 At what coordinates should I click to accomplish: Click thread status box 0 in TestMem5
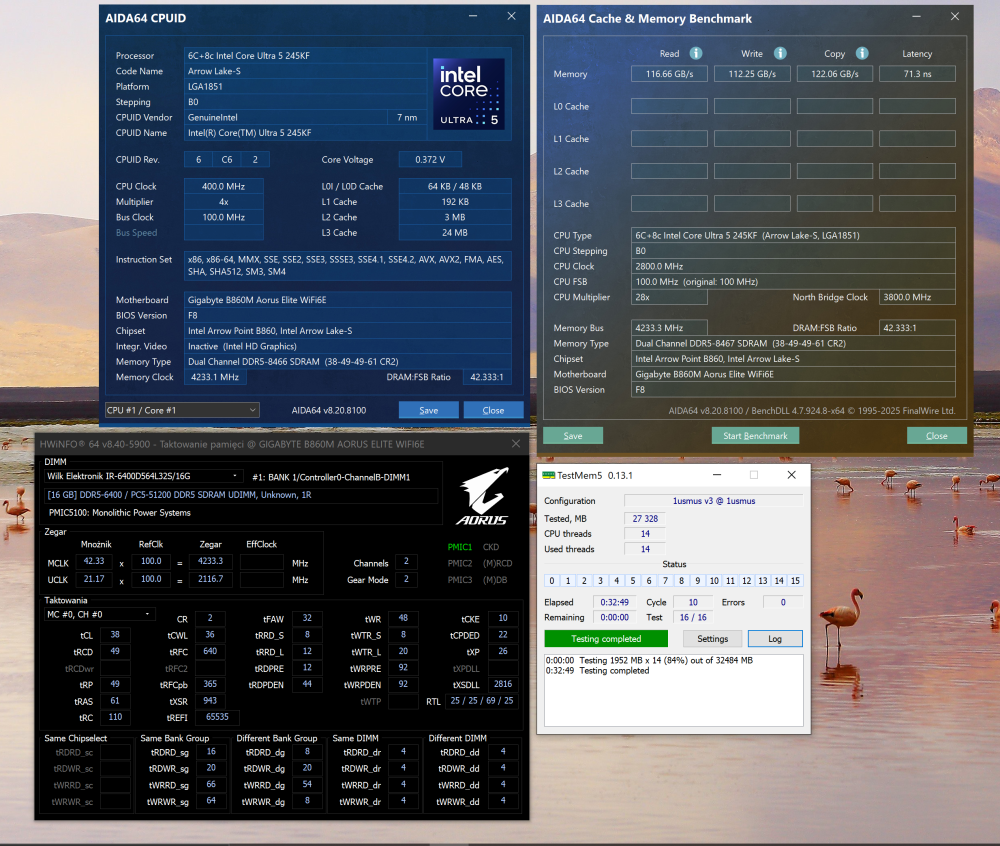point(552,581)
